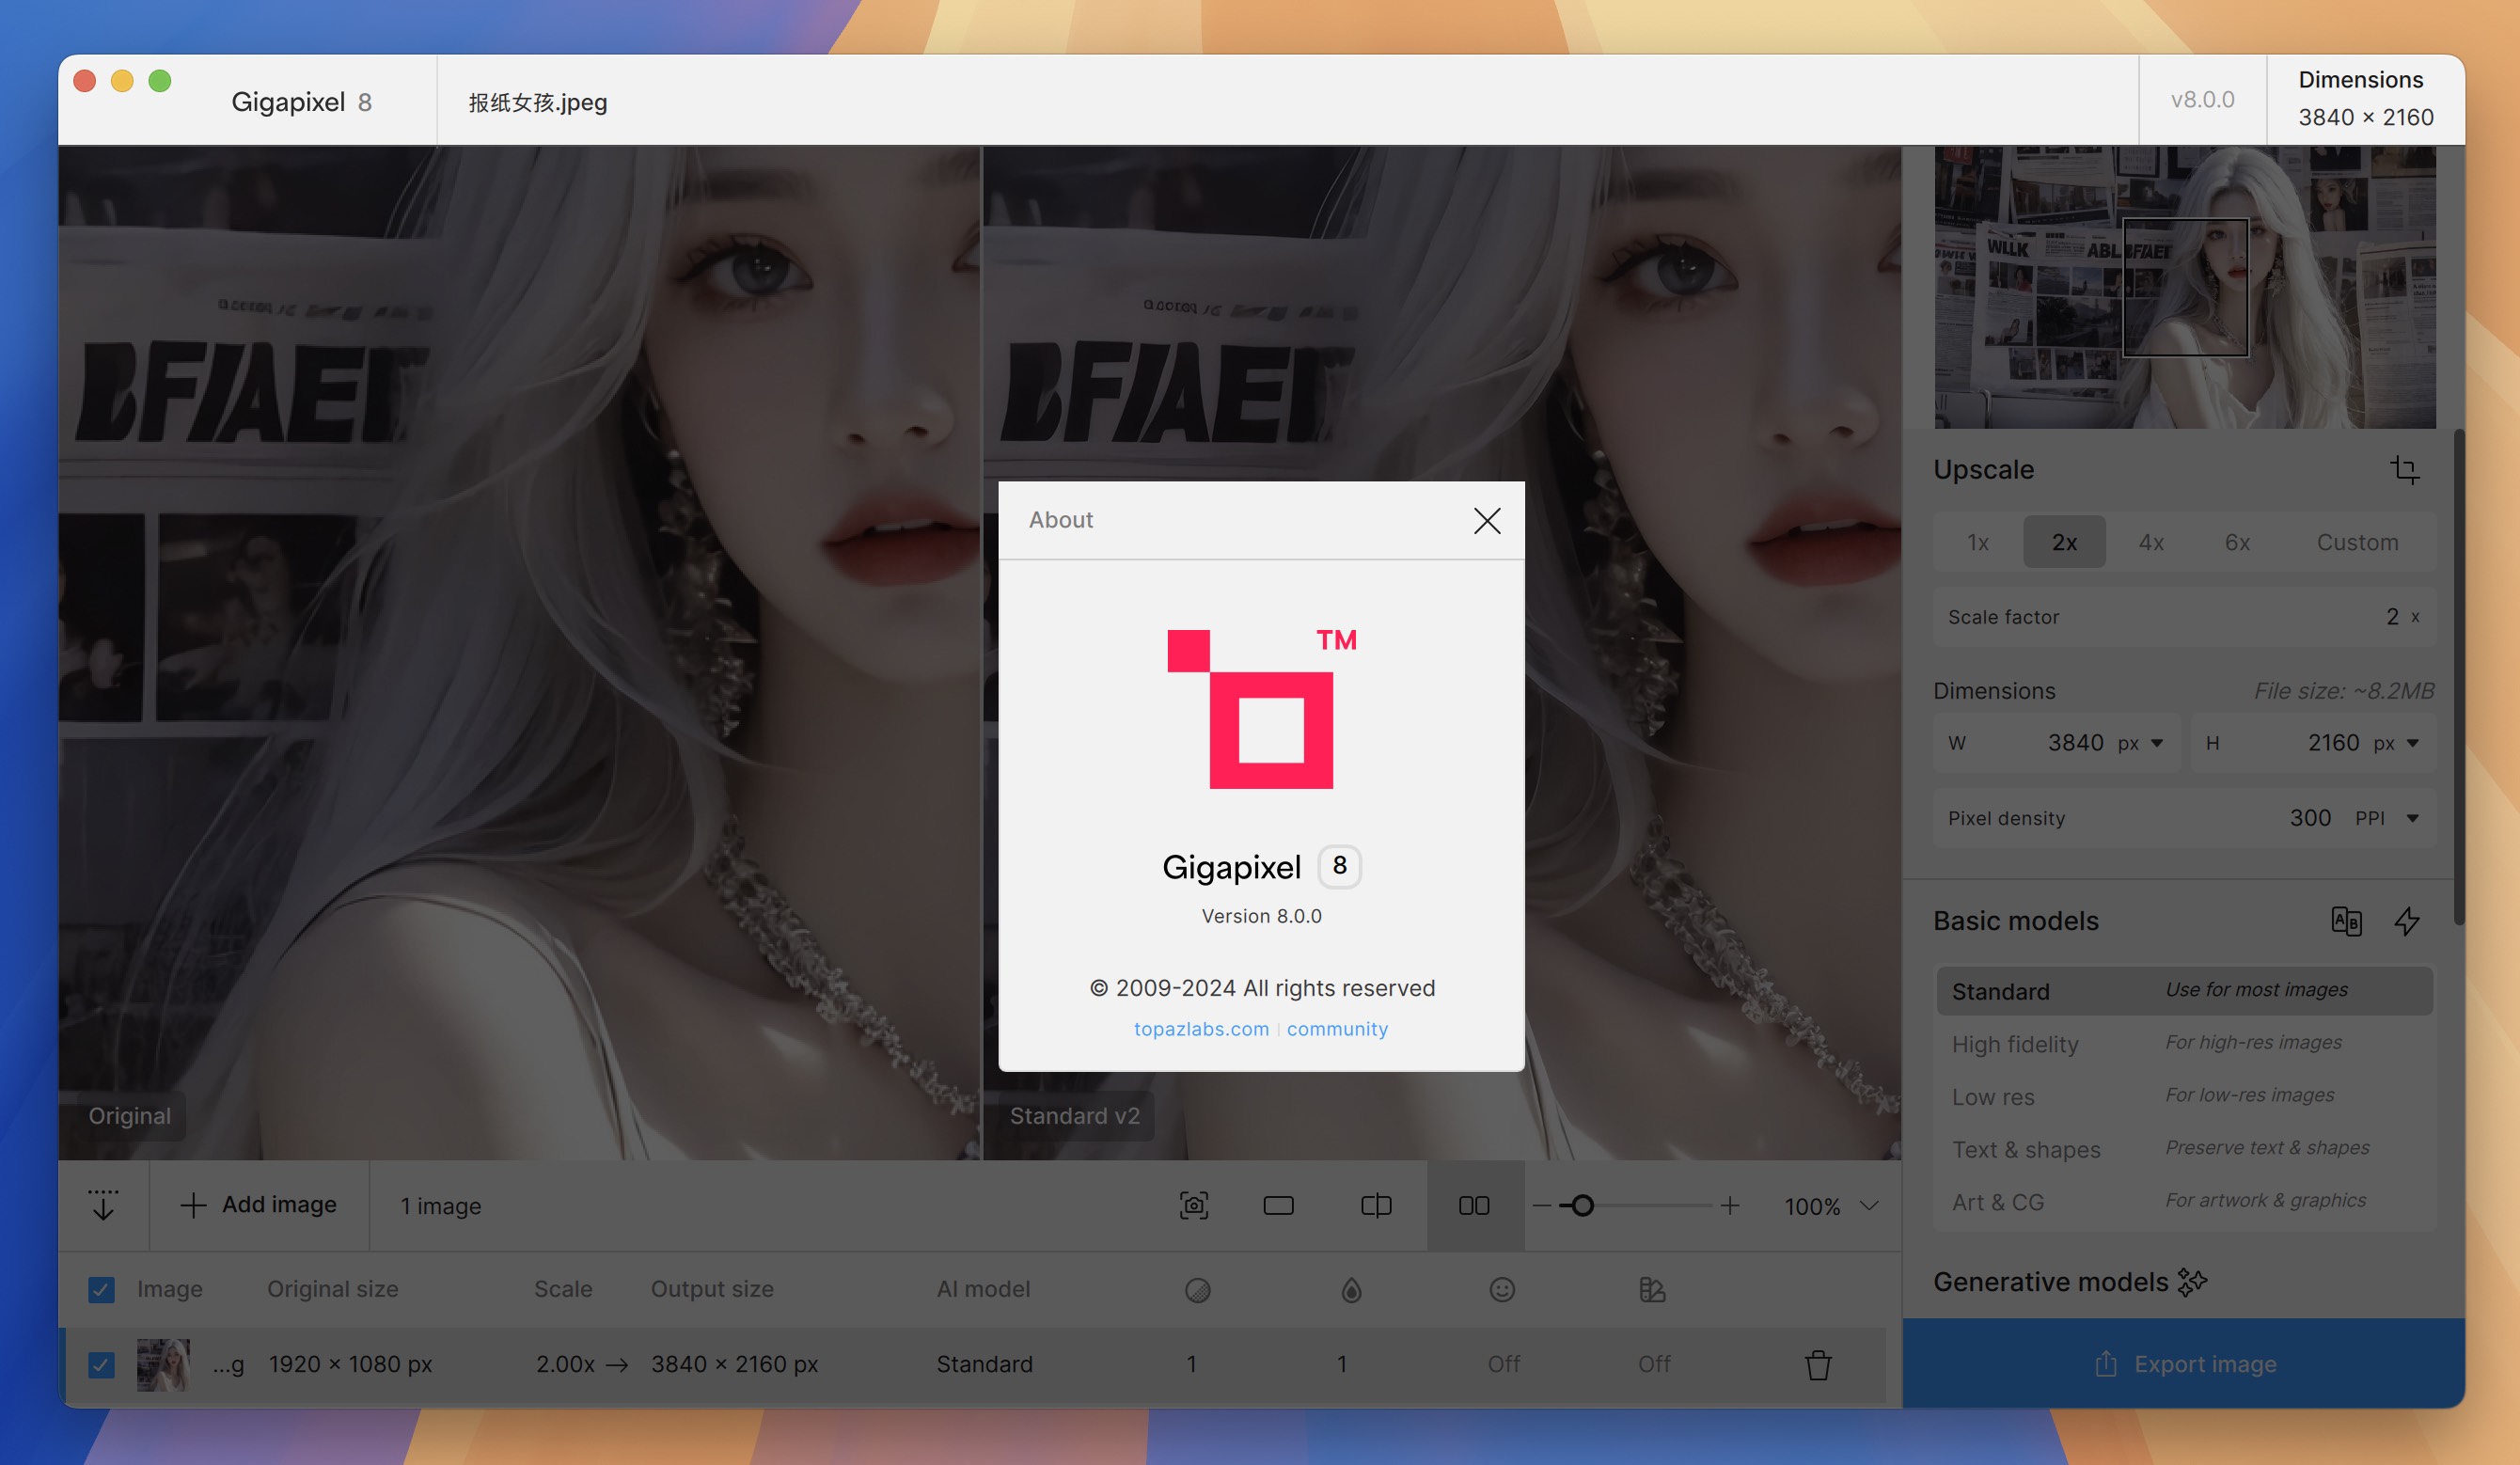Edit the Scale factor field
The image size is (2520, 1465).
click(2184, 617)
